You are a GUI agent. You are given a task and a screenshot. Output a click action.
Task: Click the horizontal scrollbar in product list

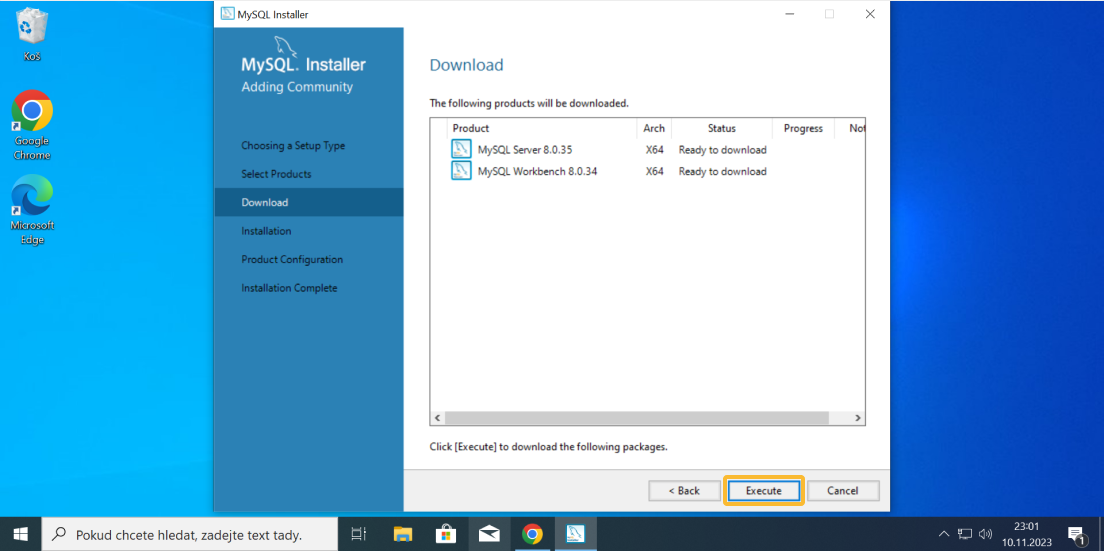click(x=636, y=417)
